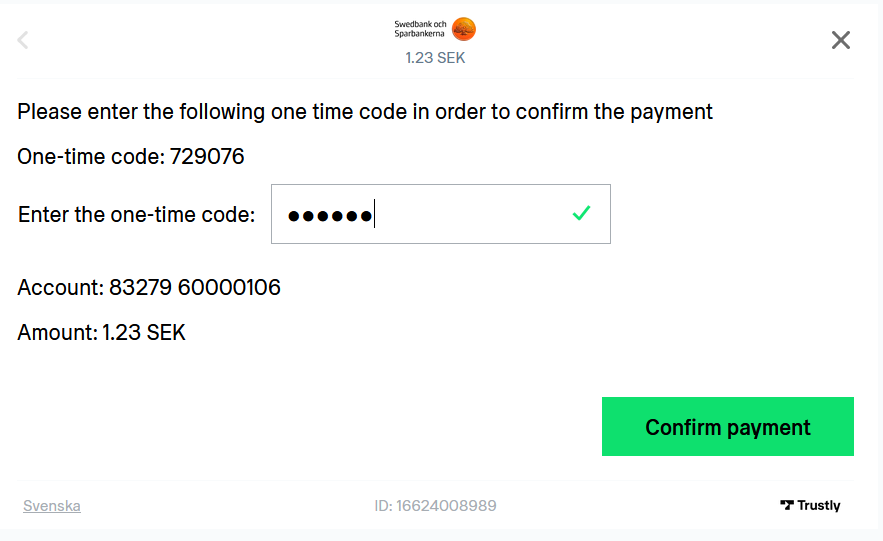
Task: Click the payment instruction heading text
Action: (365, 112)
